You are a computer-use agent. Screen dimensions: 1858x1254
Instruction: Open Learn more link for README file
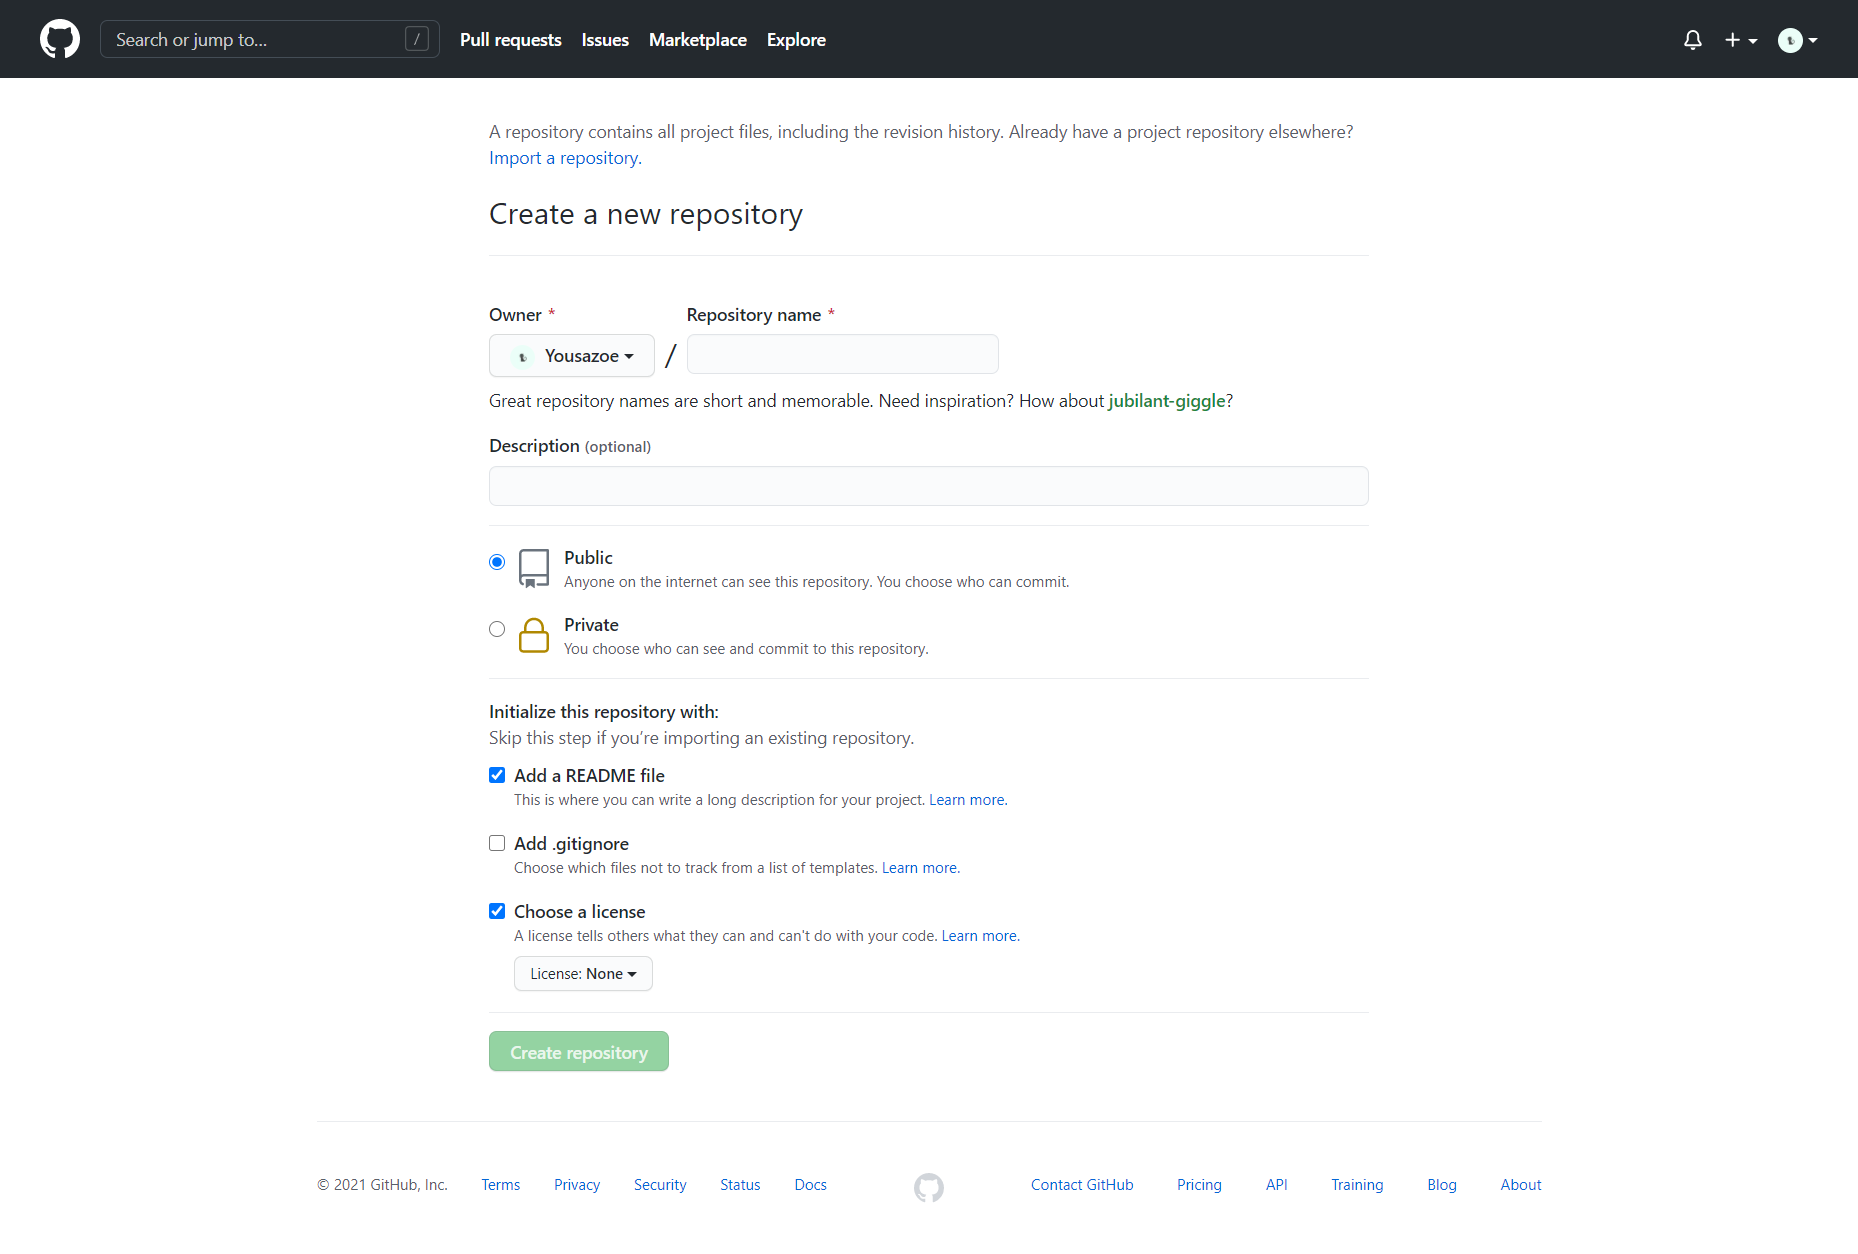968,800
